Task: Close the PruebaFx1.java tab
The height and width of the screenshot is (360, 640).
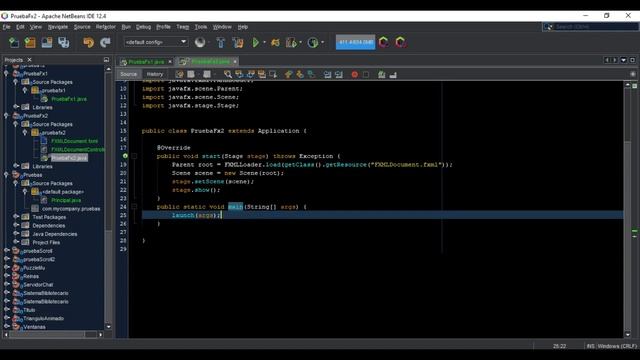Action: coord(170,62)
